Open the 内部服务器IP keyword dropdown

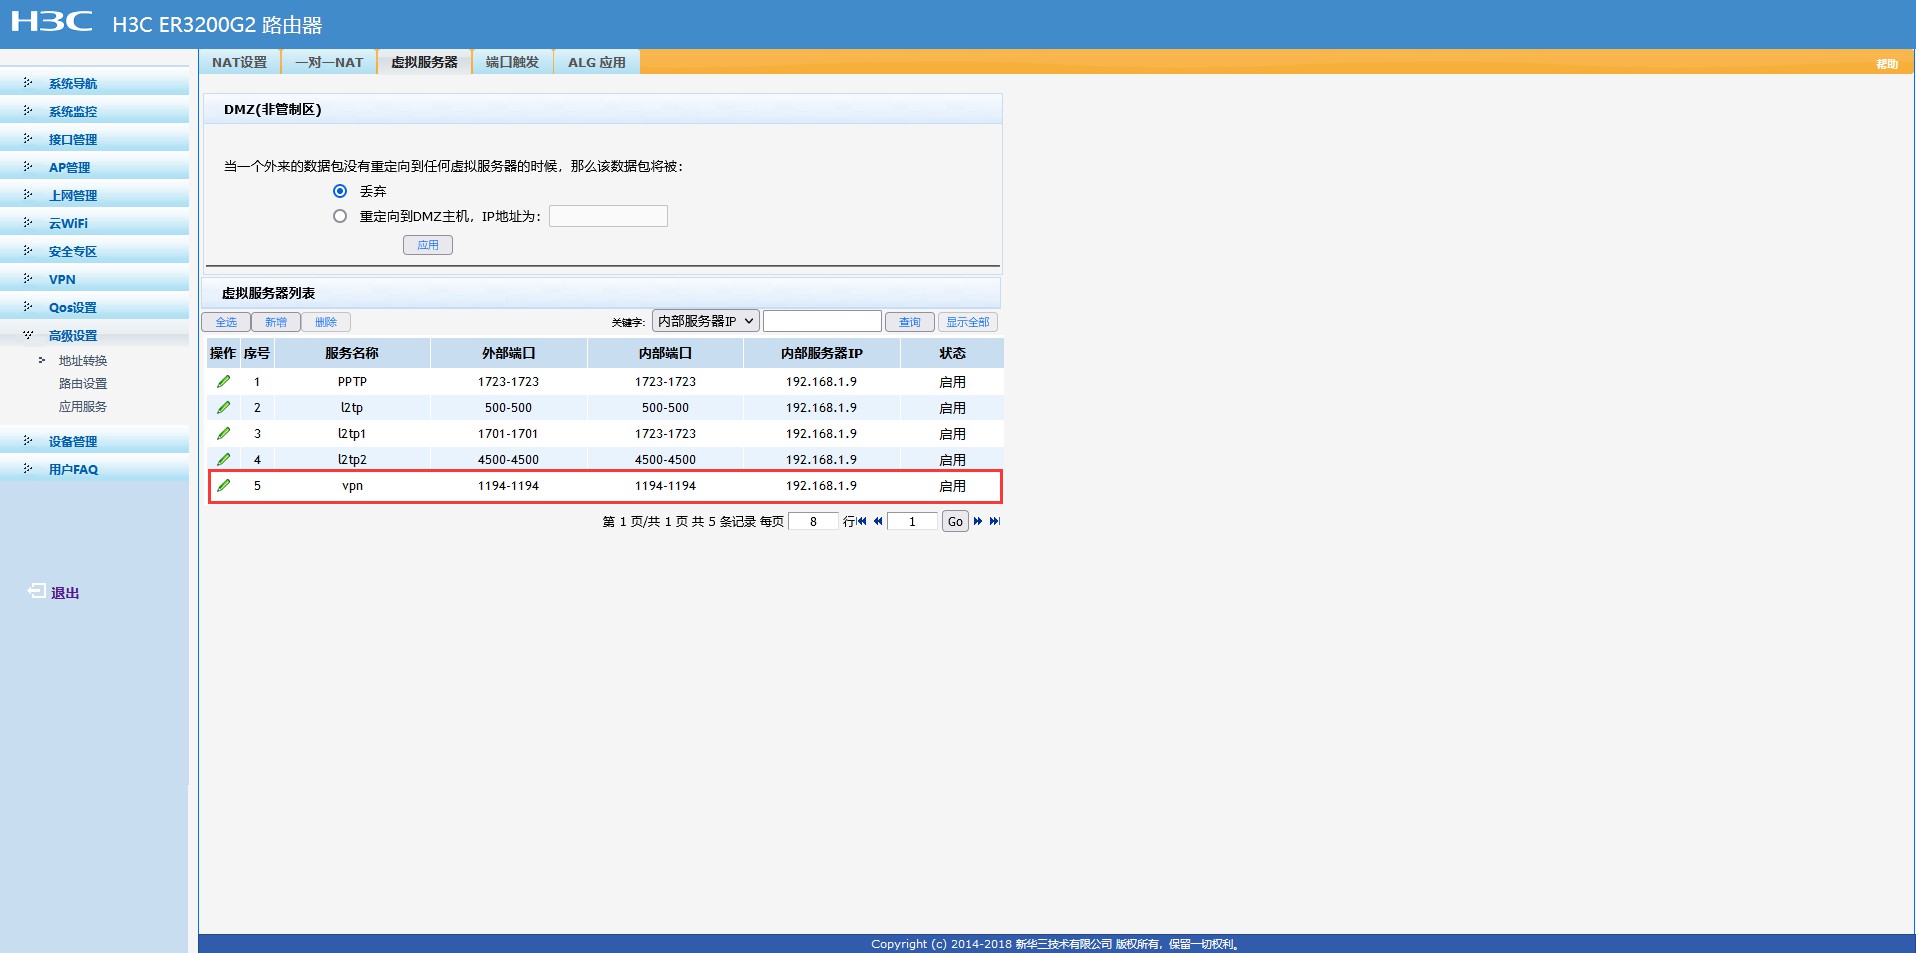click(x=705, y=321)
